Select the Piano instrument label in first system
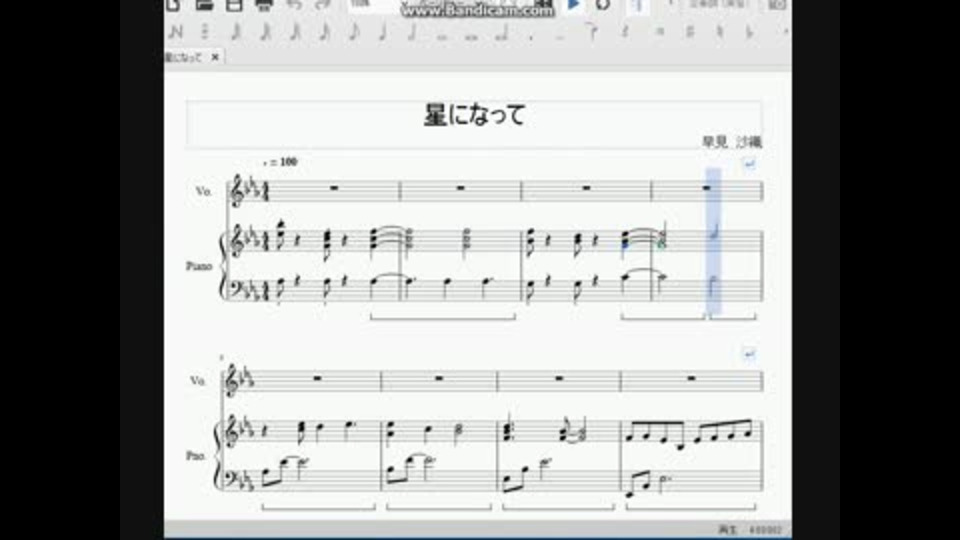The height and width of the screenshot is (540, 960). pos(199,266)
